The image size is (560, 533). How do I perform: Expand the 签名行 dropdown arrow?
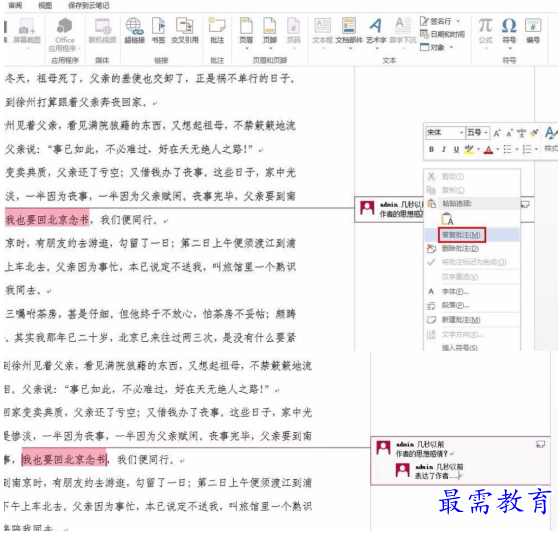point(458,21)
